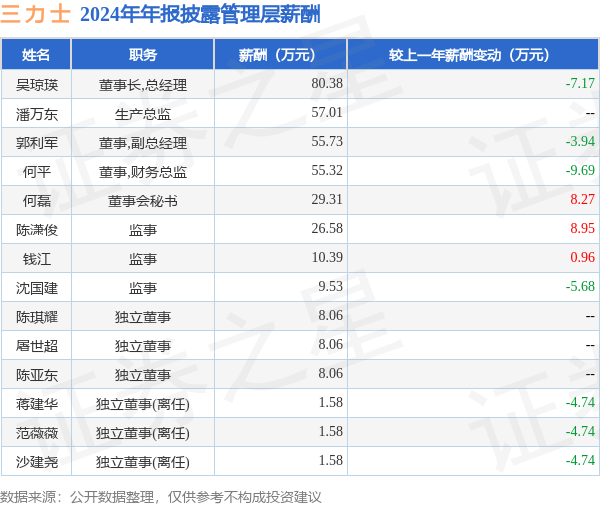
Task: Click salary value 55.32
Action: [x=327, y=171]
